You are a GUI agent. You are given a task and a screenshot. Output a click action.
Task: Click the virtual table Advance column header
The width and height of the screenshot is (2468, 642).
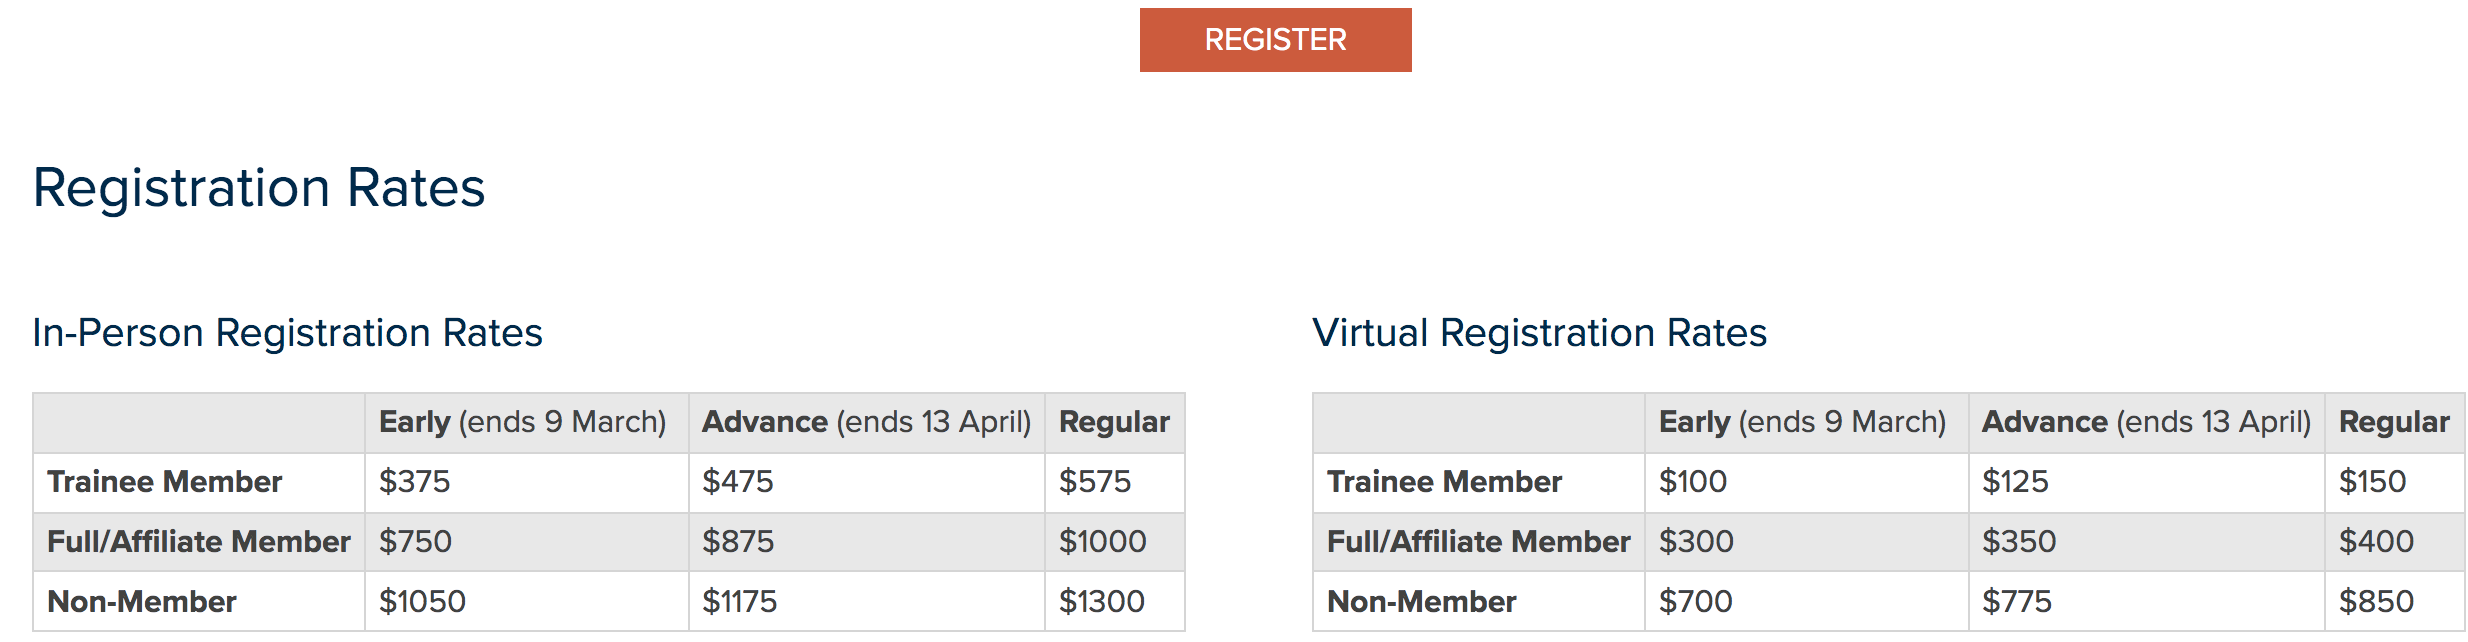[x=2146, y=423]
